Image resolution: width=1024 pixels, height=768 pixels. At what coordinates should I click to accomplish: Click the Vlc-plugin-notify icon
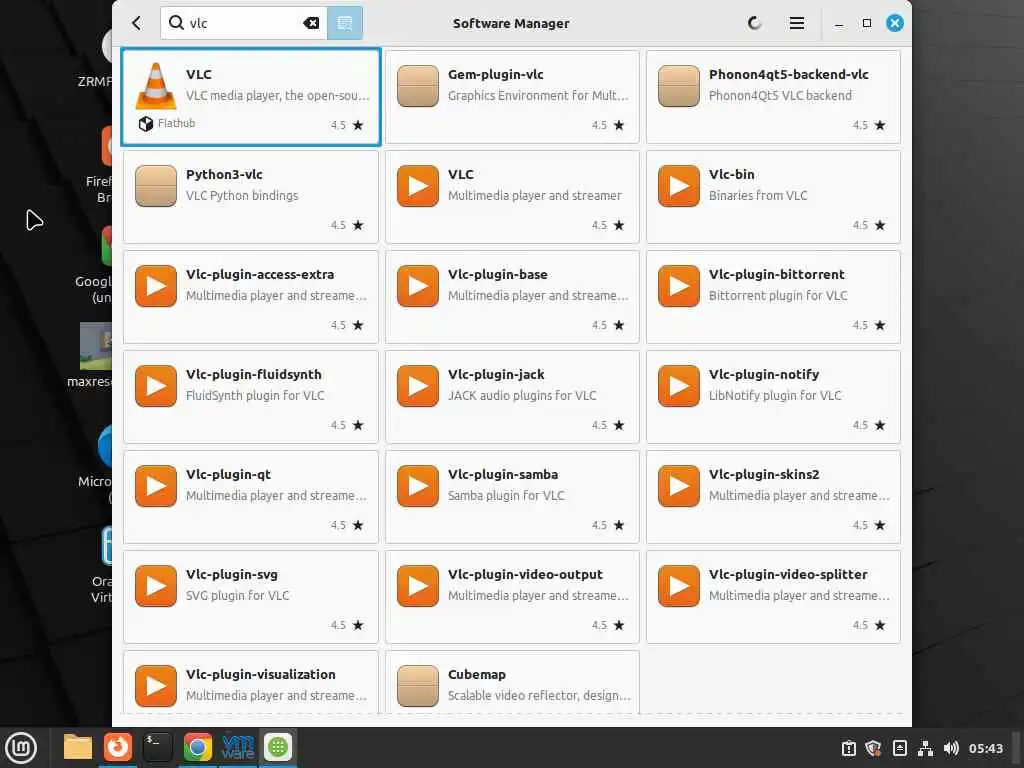coord(679,385)
